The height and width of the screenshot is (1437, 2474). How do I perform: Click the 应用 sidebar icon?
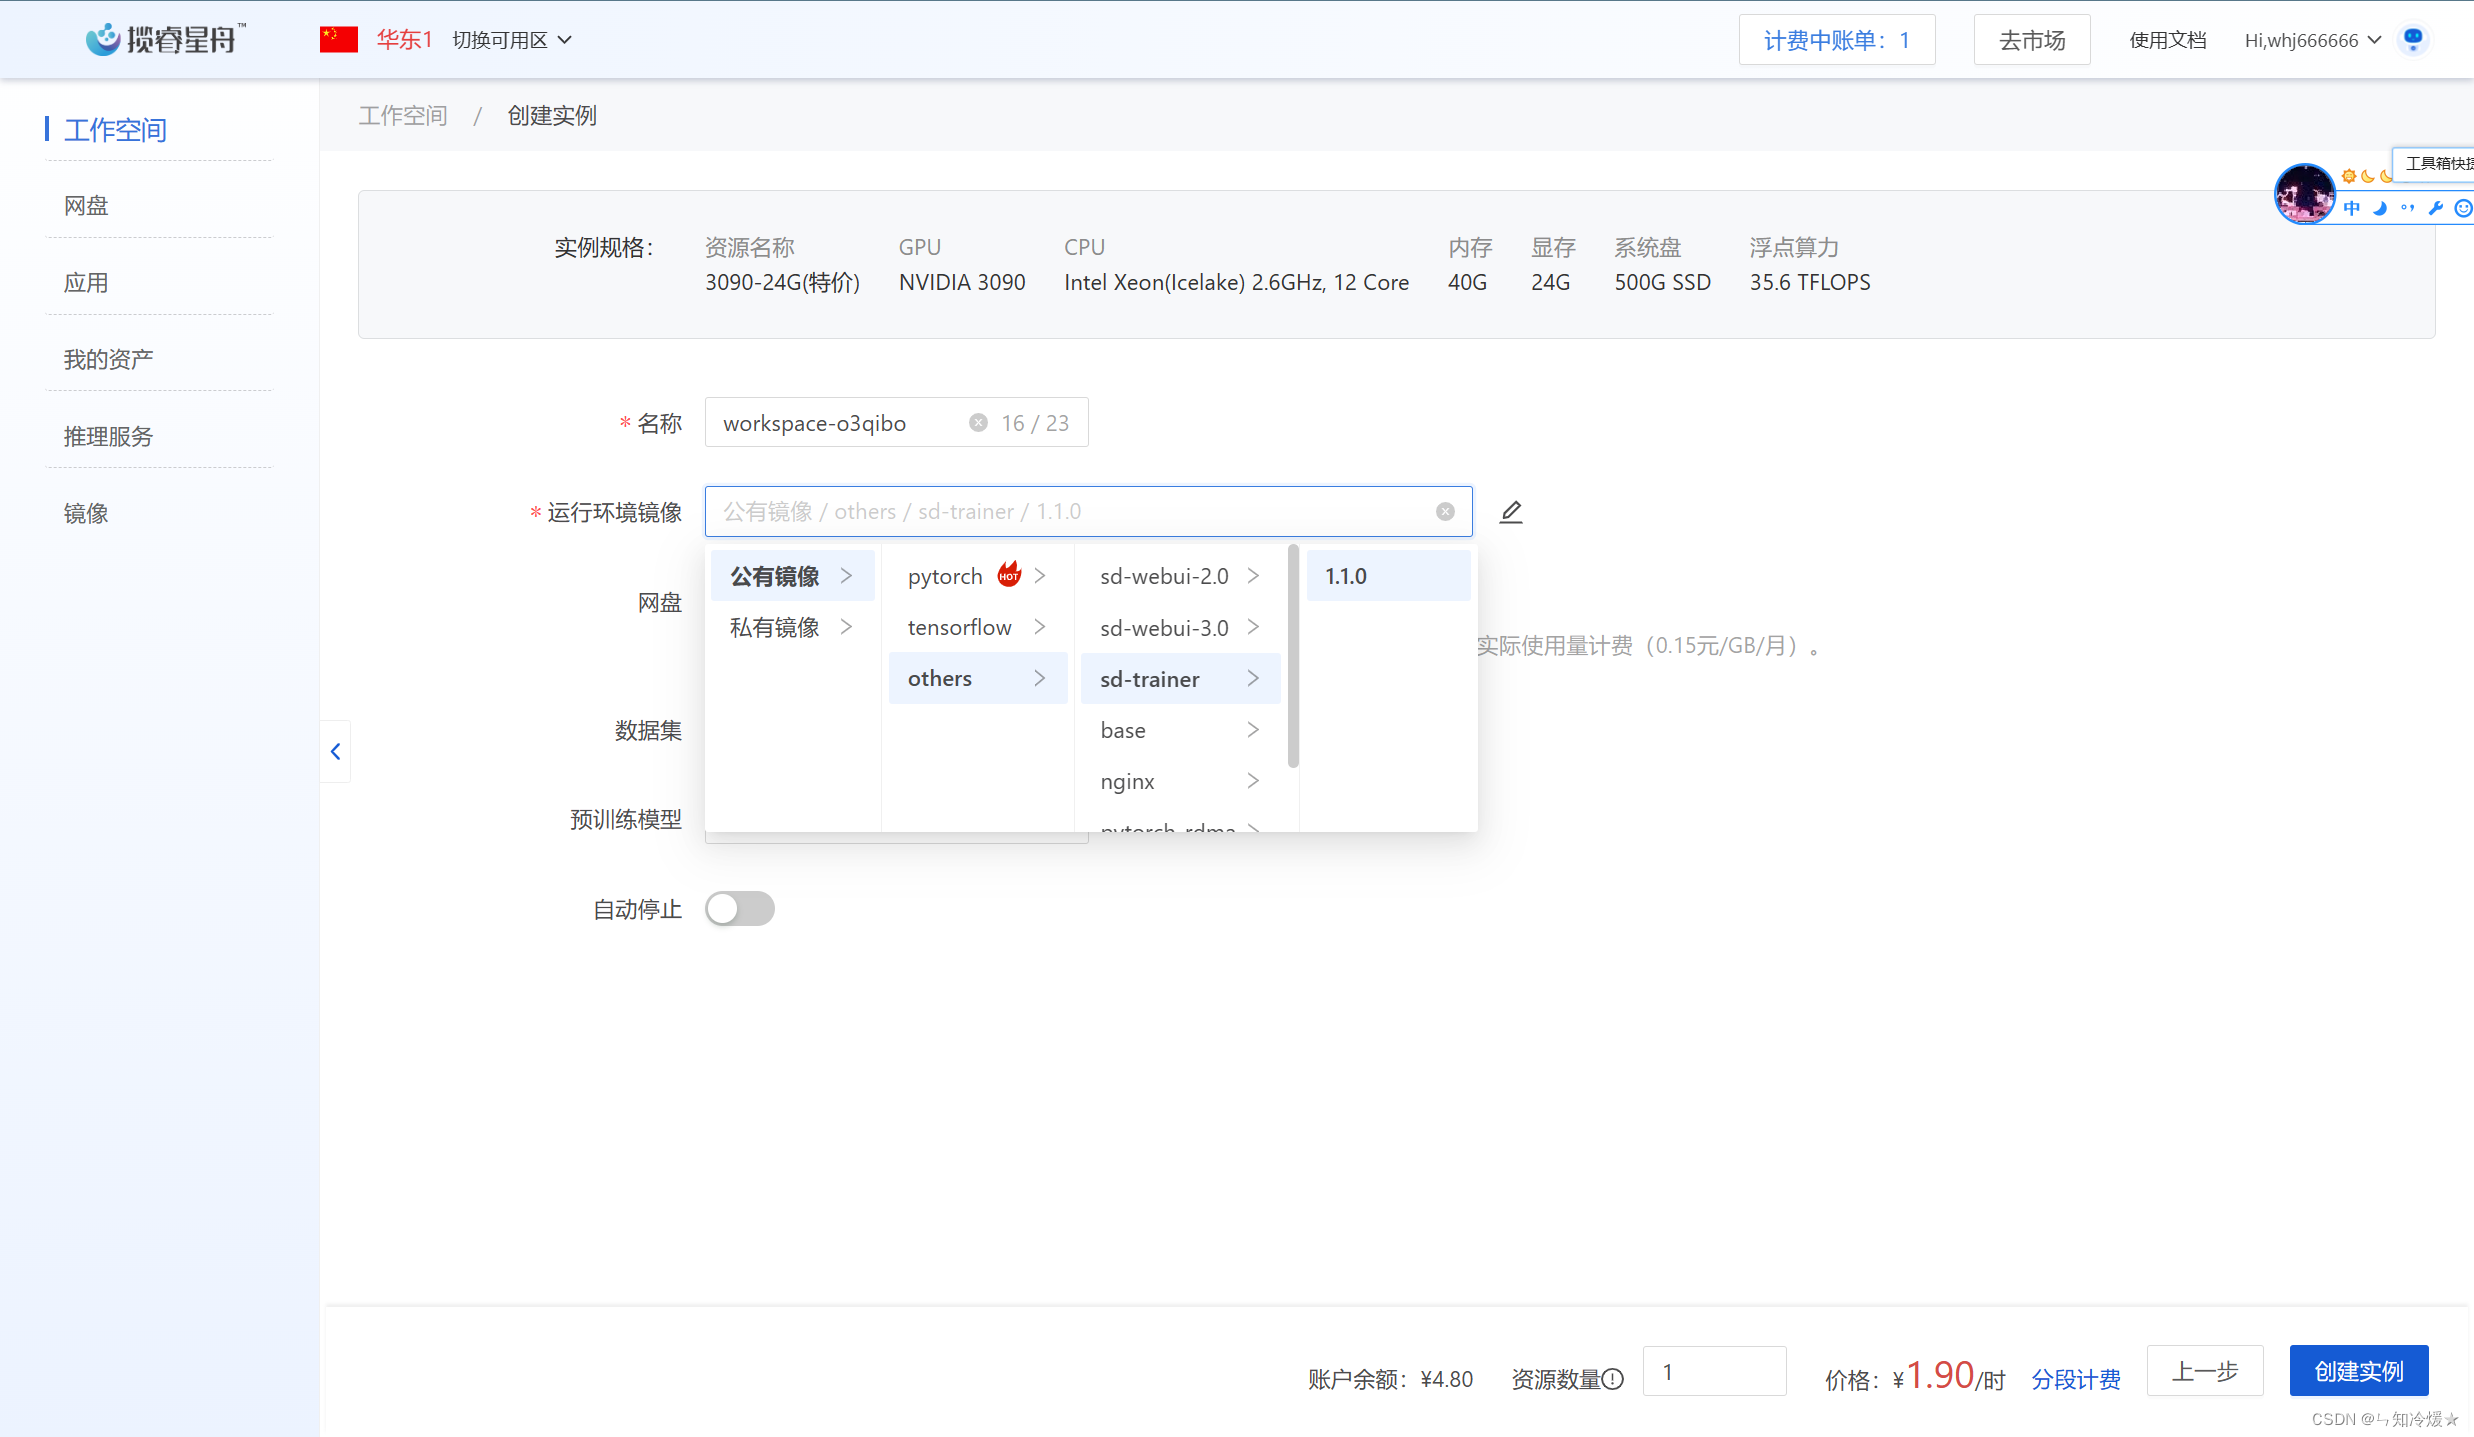85,282
